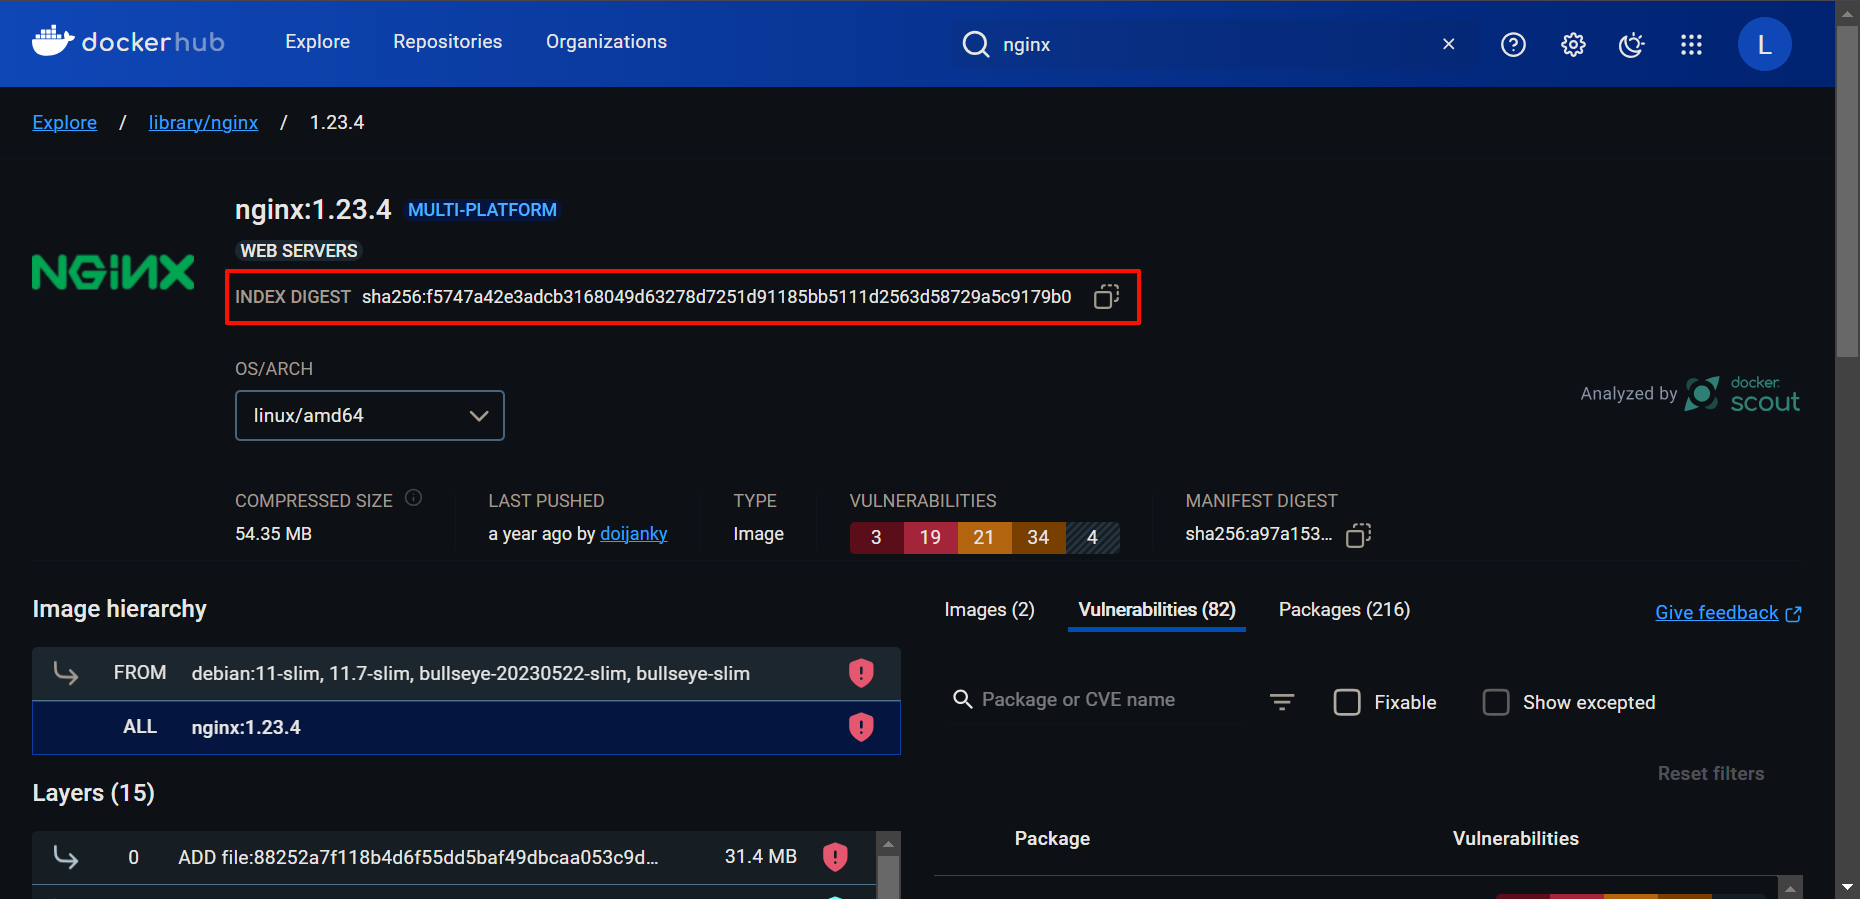
Task: Click the compressed size info icon
Action: 413,498
